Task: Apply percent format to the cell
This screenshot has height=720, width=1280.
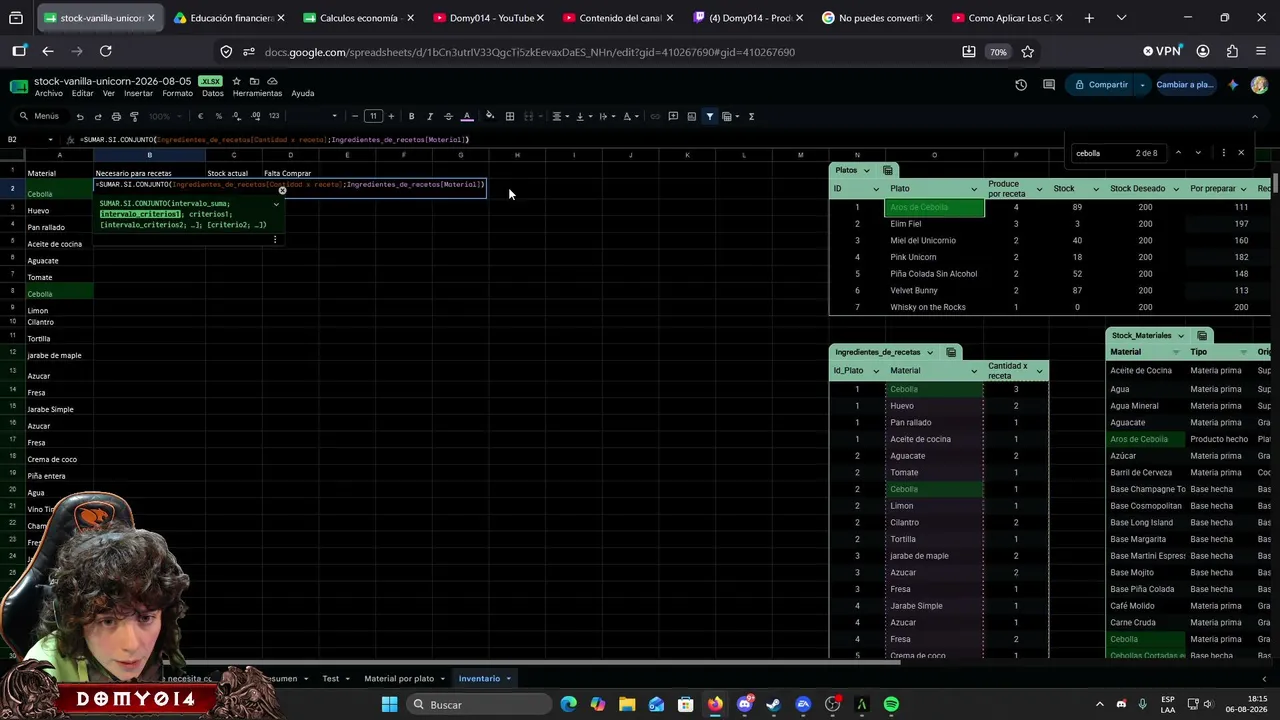Action: tap(219, 116)
